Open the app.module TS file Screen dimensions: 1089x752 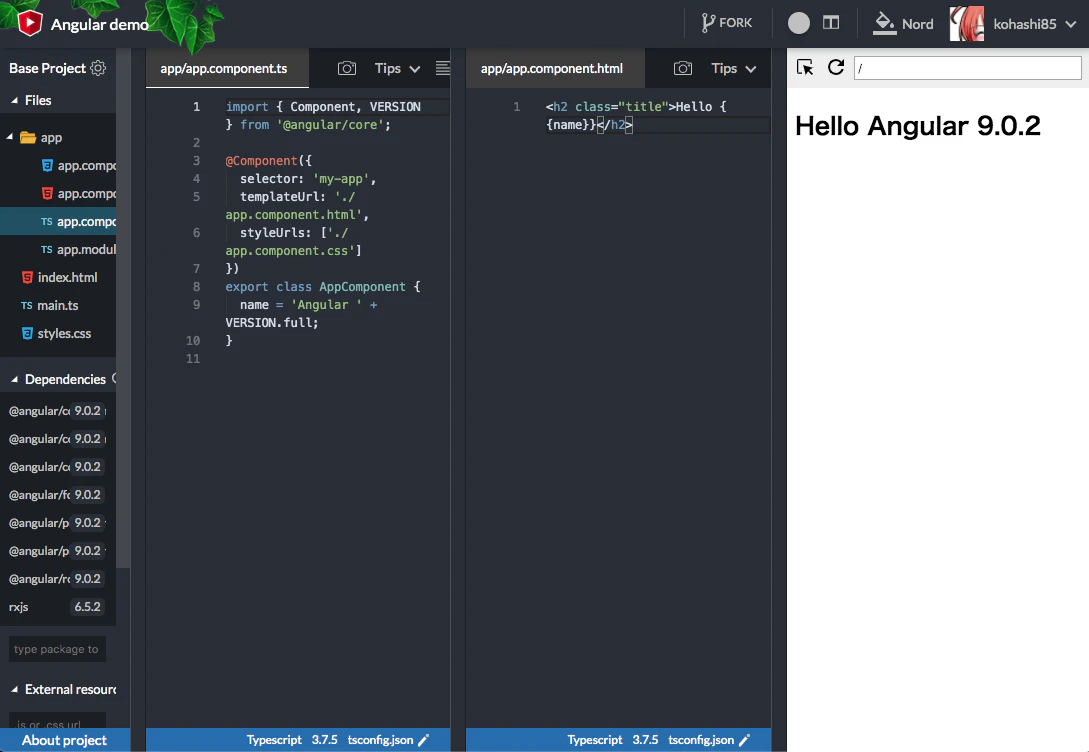tap(78, 249)
